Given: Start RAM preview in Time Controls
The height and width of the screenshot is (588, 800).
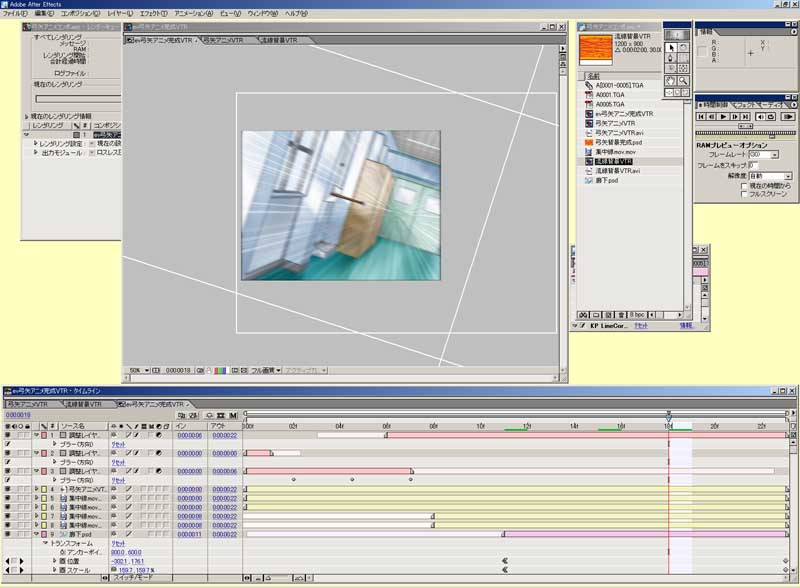Looking at the screenshot, I should pos(788,117).
